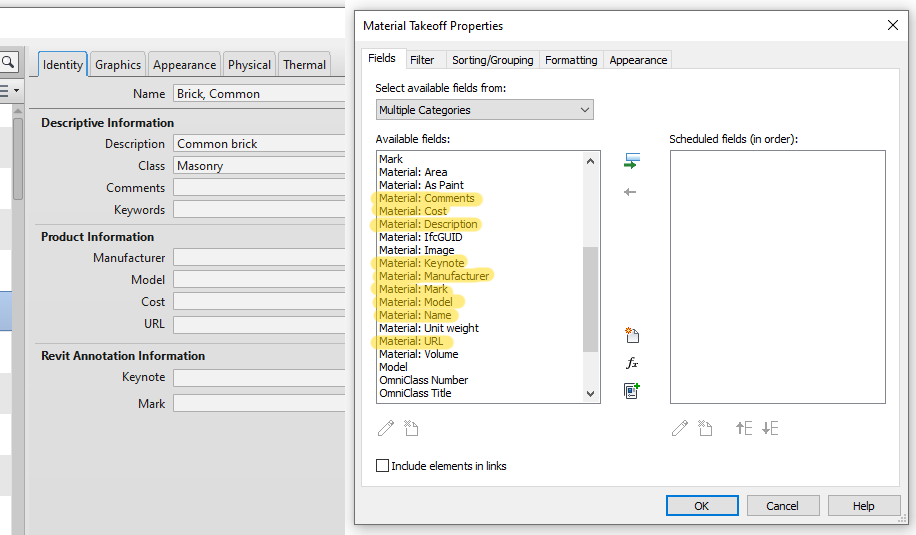Click the Combine parameters icon
The width and height of the screenshot is (916, 535).
point(632,391)
